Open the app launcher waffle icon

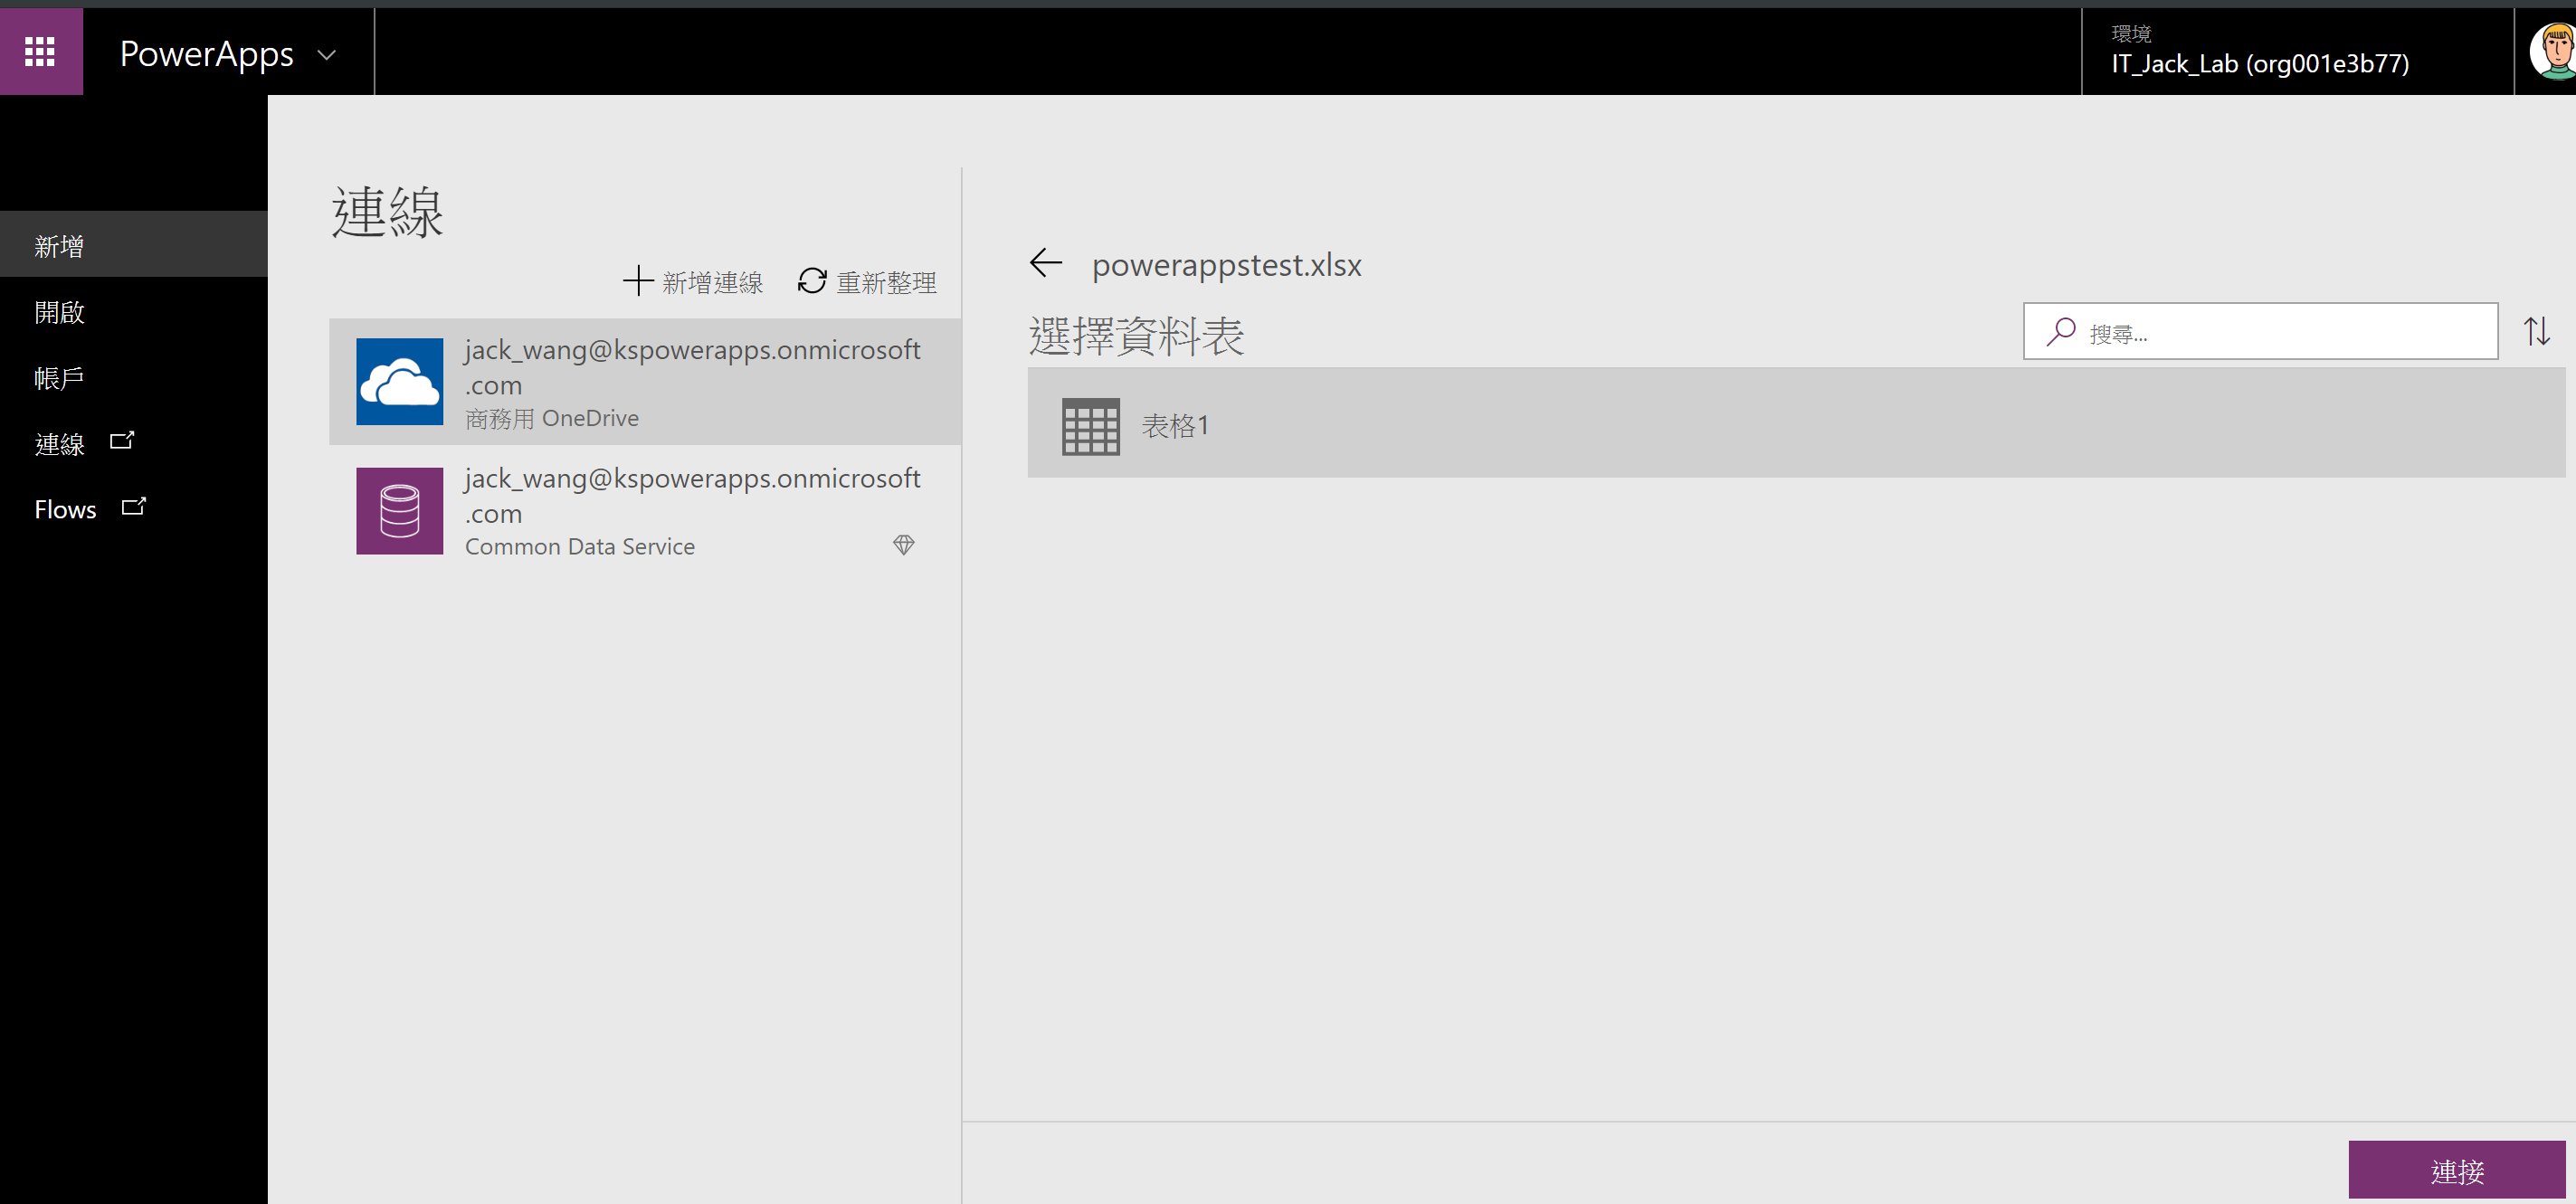[40, 51]
